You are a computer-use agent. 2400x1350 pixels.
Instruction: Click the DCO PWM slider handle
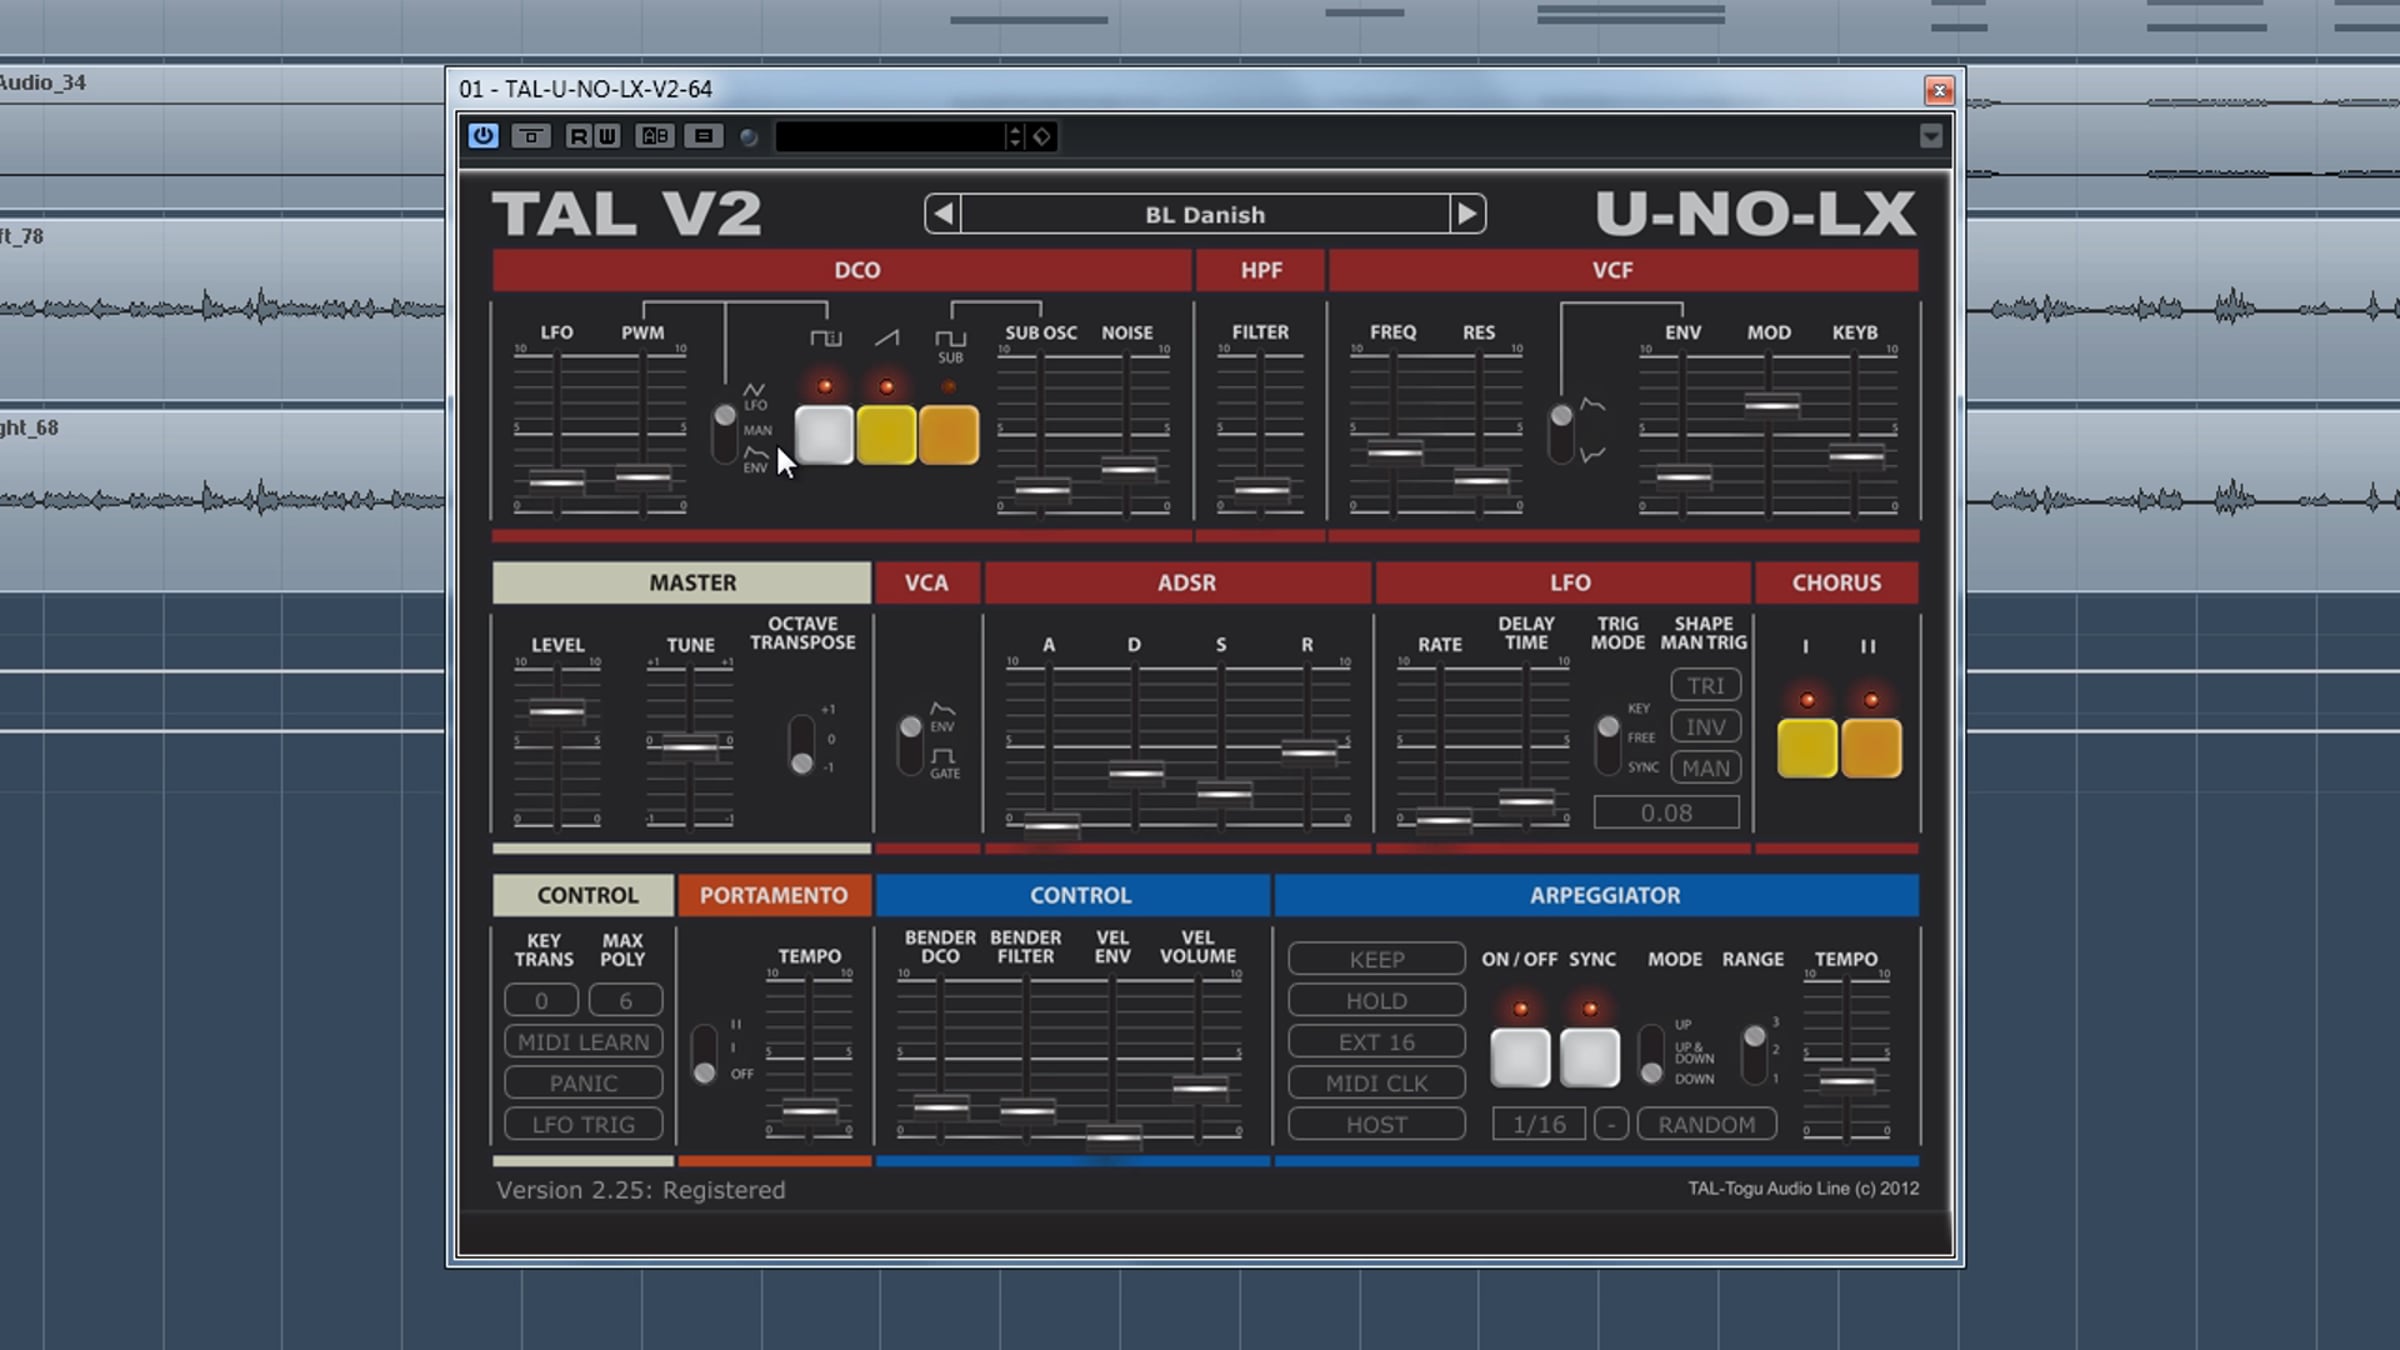click(643, 477)
